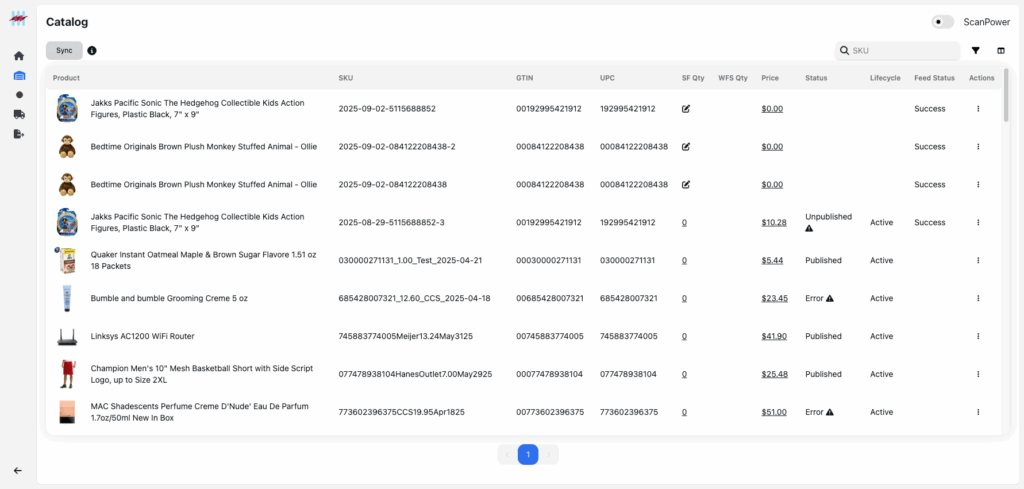Open the Home icon in sidebar
This screenshot has width=1024, height=489.
[19, 56]
